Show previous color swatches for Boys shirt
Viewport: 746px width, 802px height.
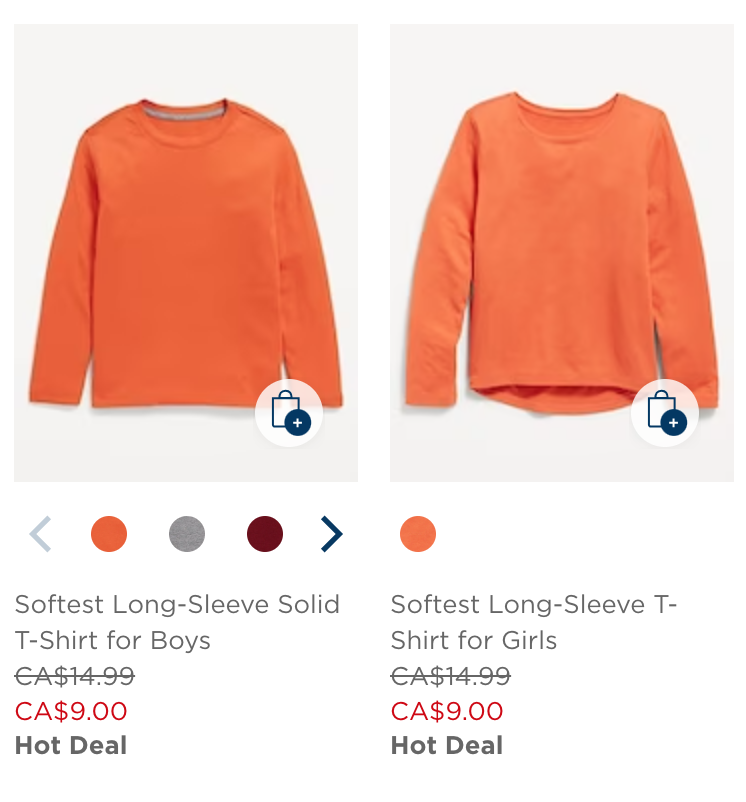40,534
